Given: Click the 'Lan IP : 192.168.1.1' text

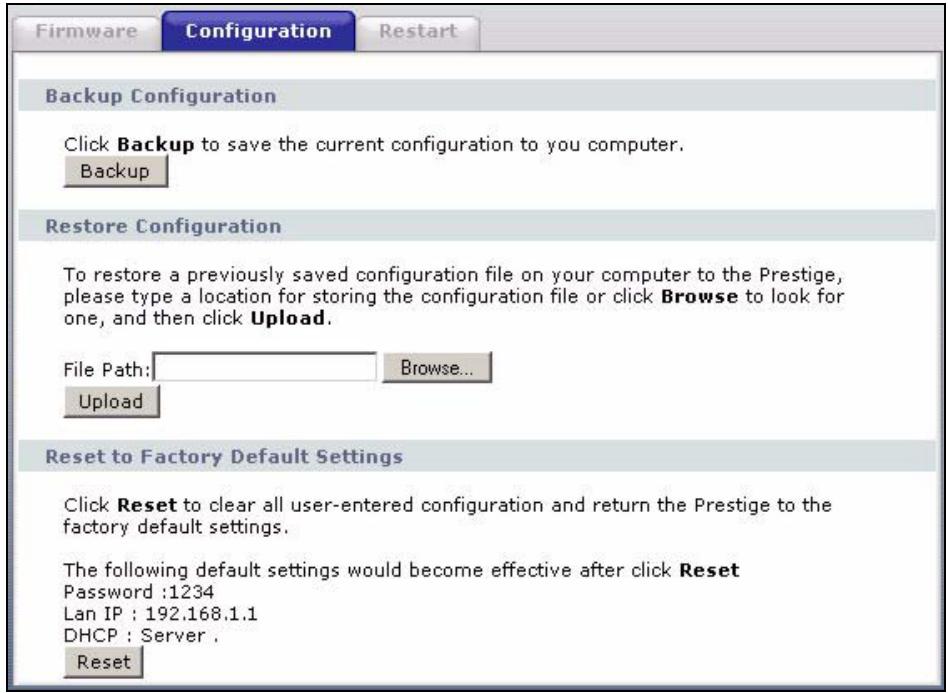Looking at the screenshot, I should (160, 614).
